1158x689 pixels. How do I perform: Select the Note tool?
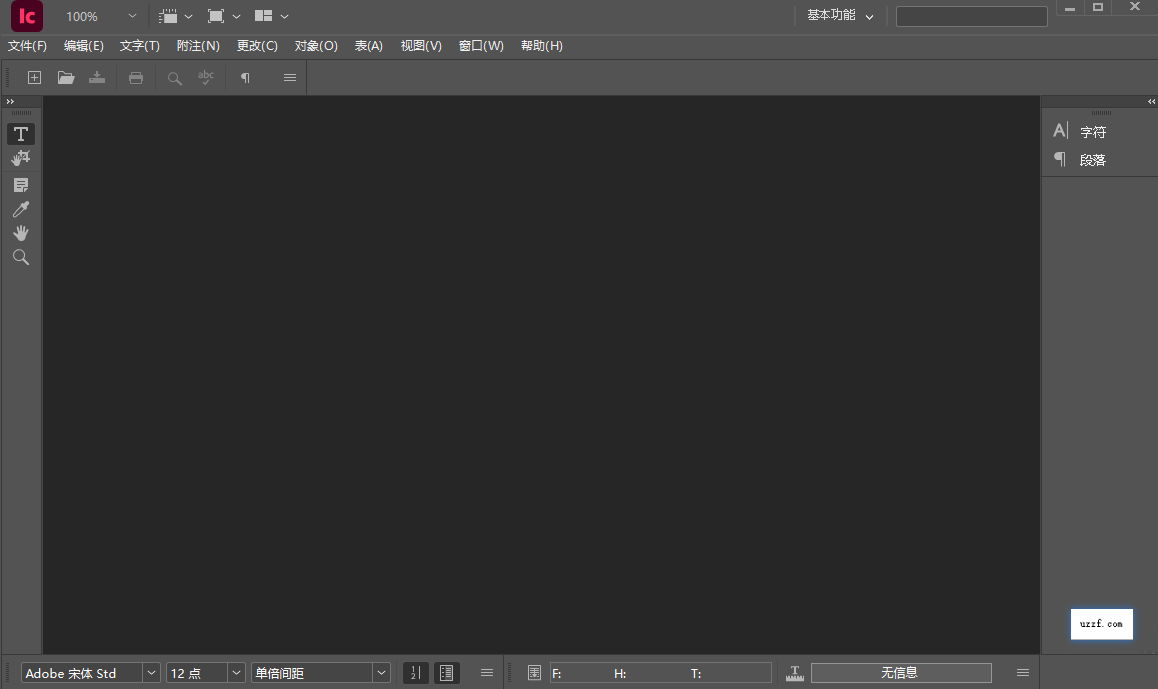pyautogui.click(x=20, y=184)
